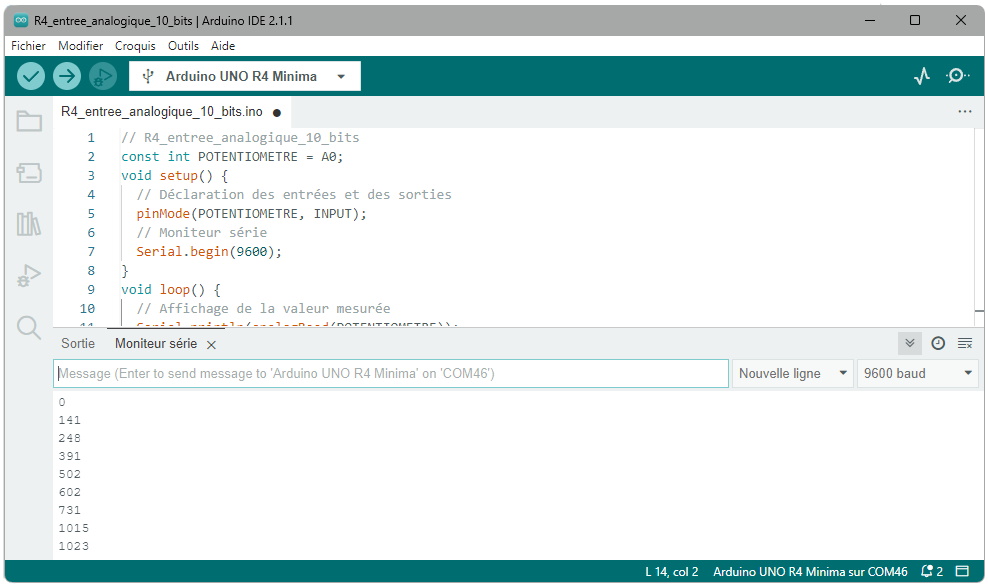Open the Modifier menu

point(81,46)
